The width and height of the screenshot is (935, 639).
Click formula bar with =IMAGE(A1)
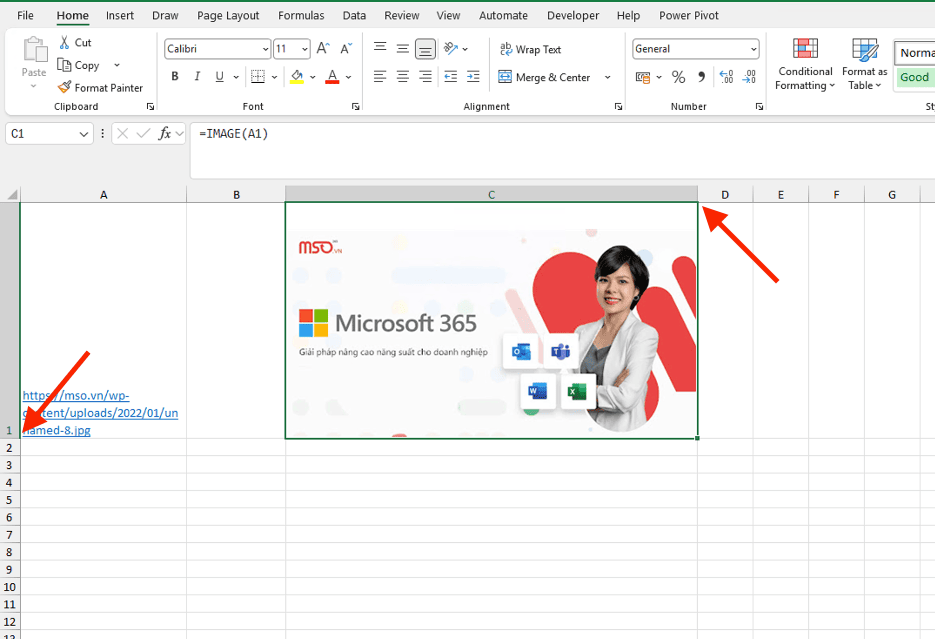click(561, 150)
